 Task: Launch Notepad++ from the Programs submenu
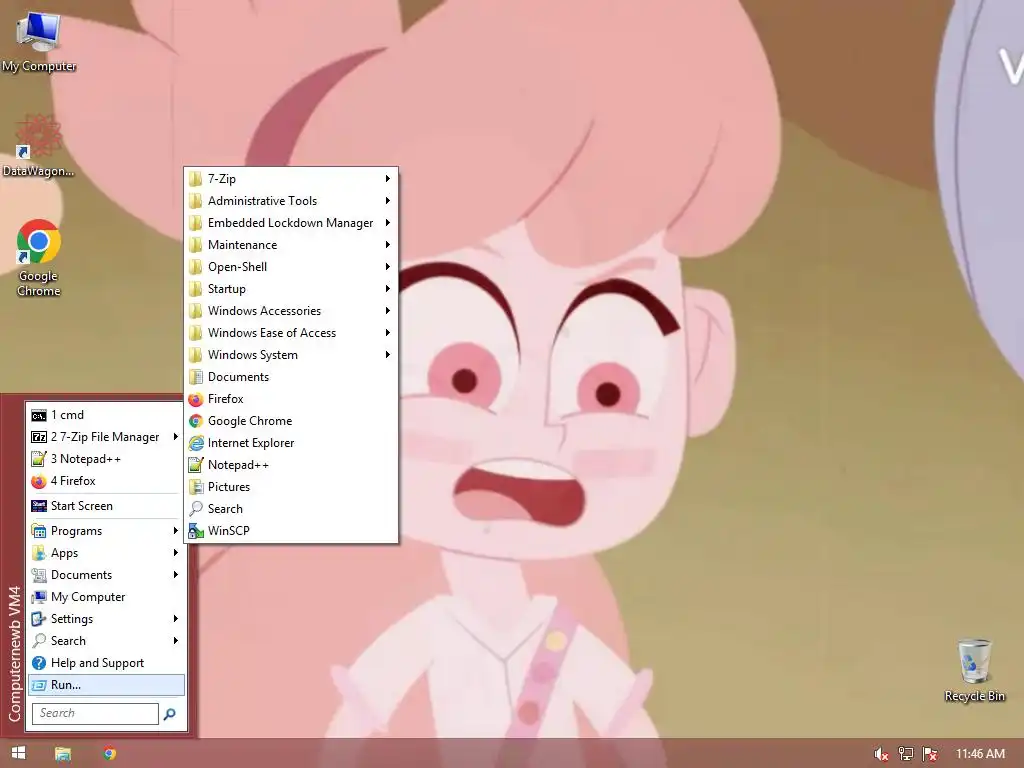point(291,465)
